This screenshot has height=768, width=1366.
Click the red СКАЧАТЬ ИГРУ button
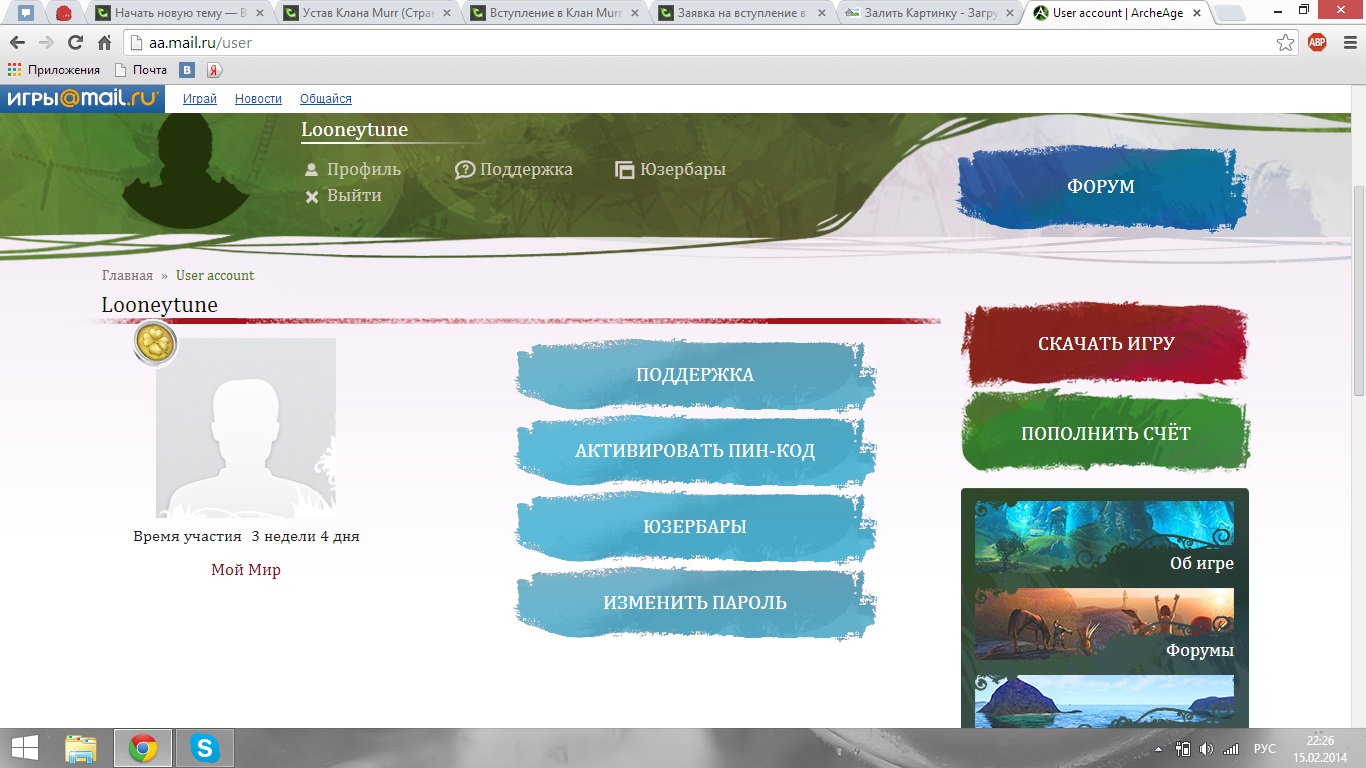[x=1105, y=344]
